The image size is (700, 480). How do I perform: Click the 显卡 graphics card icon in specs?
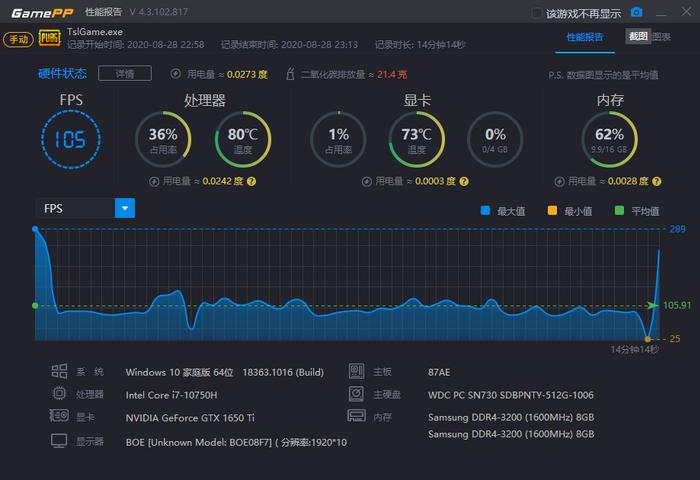pos(59,416)
